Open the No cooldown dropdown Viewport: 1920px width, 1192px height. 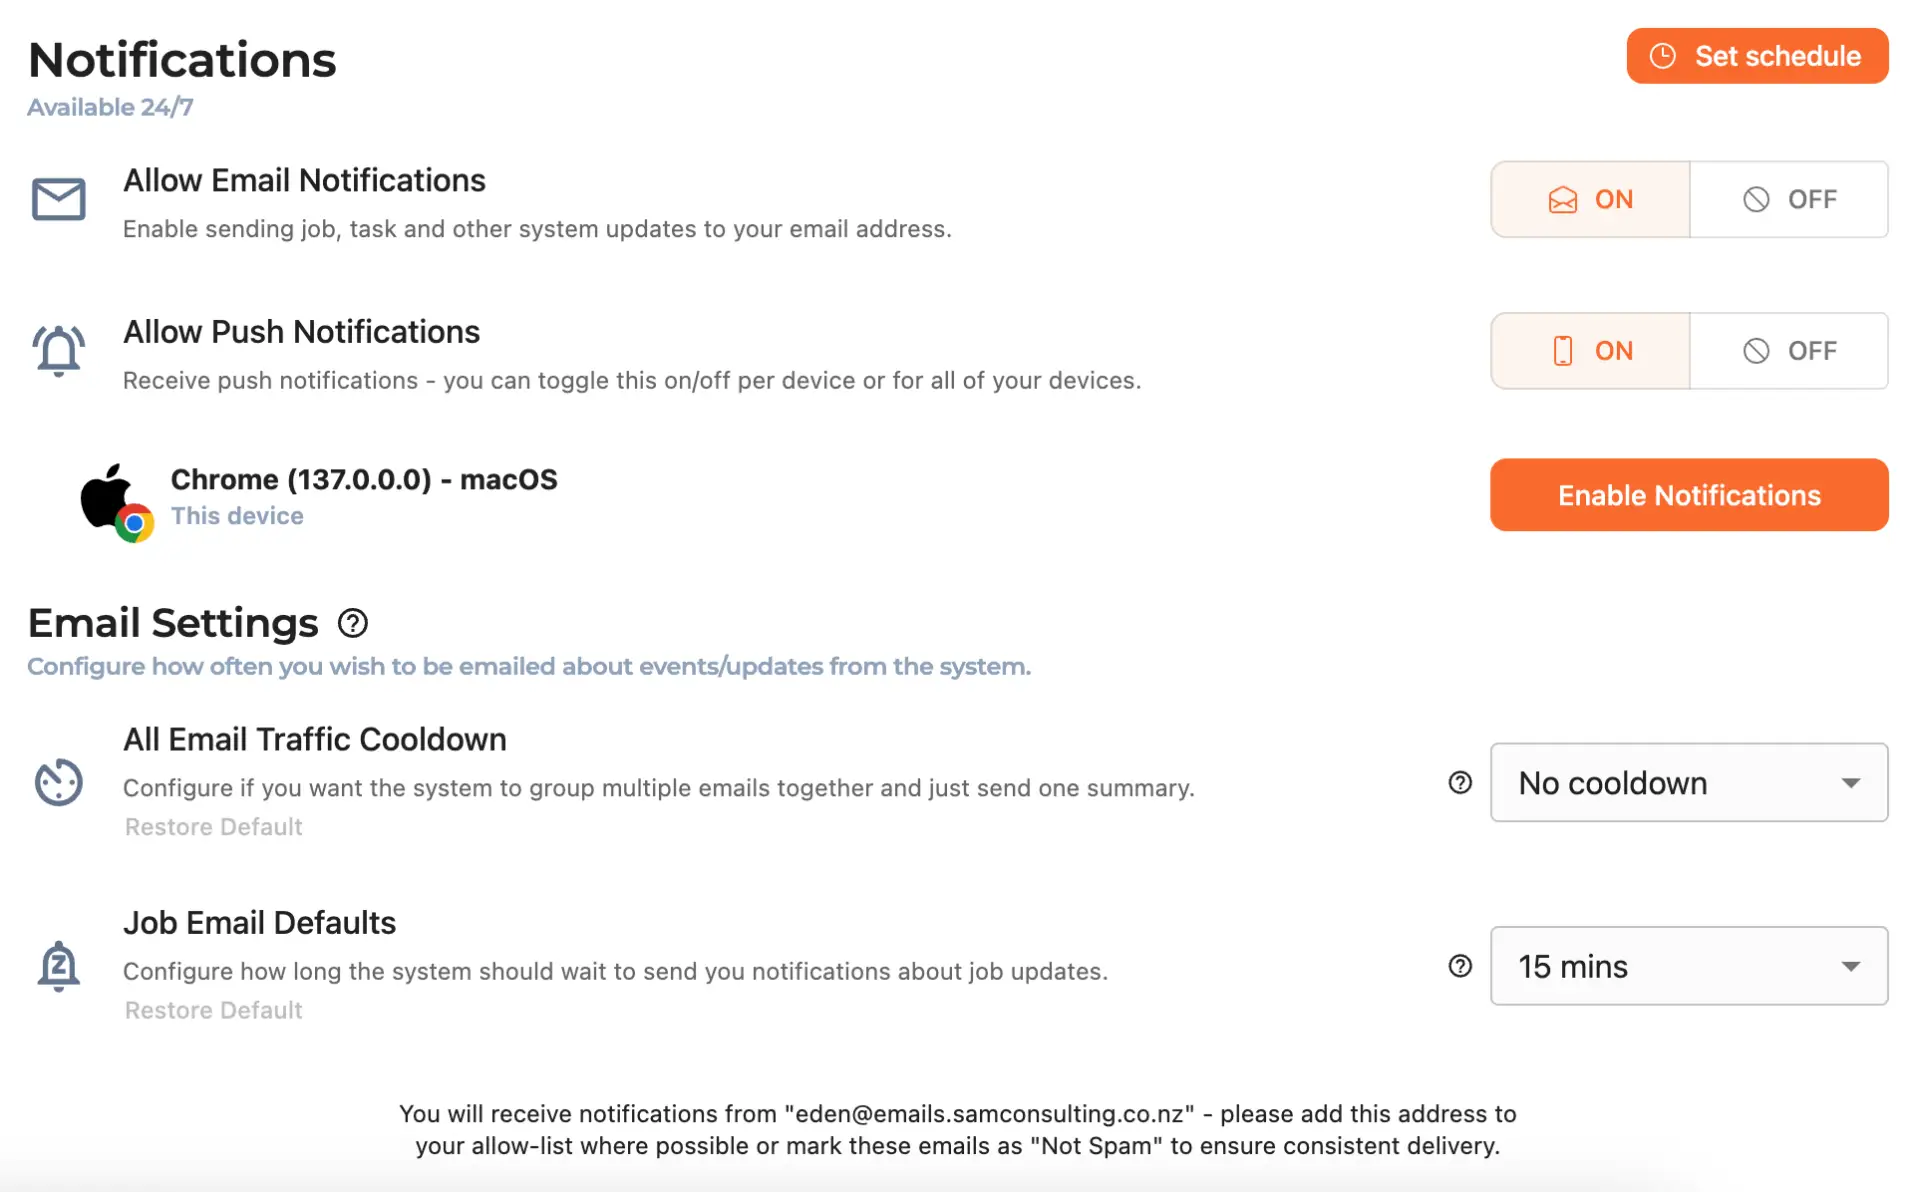pyautogui.click(x=1689, y=782)
